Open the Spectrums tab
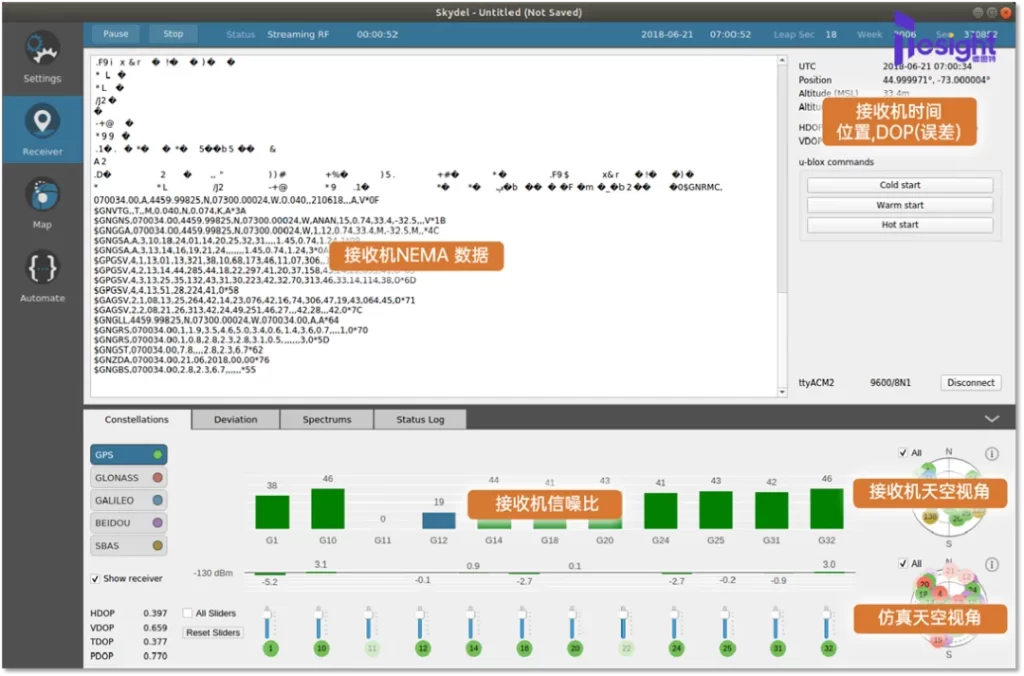 pos(327,419)
